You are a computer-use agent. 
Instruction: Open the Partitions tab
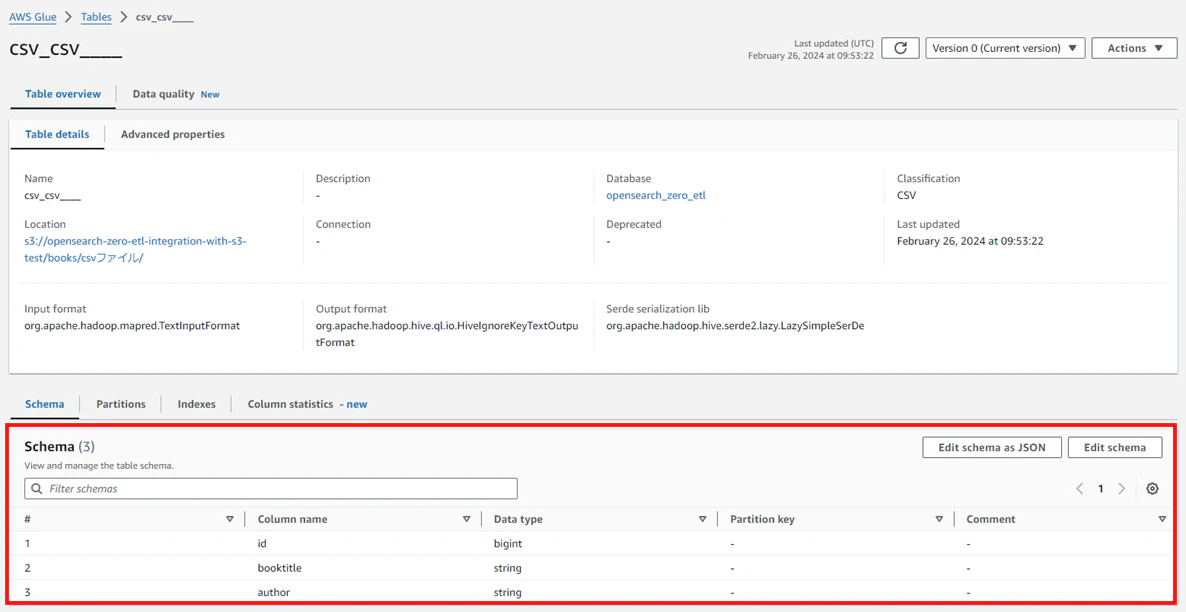(x=121, y=404)
